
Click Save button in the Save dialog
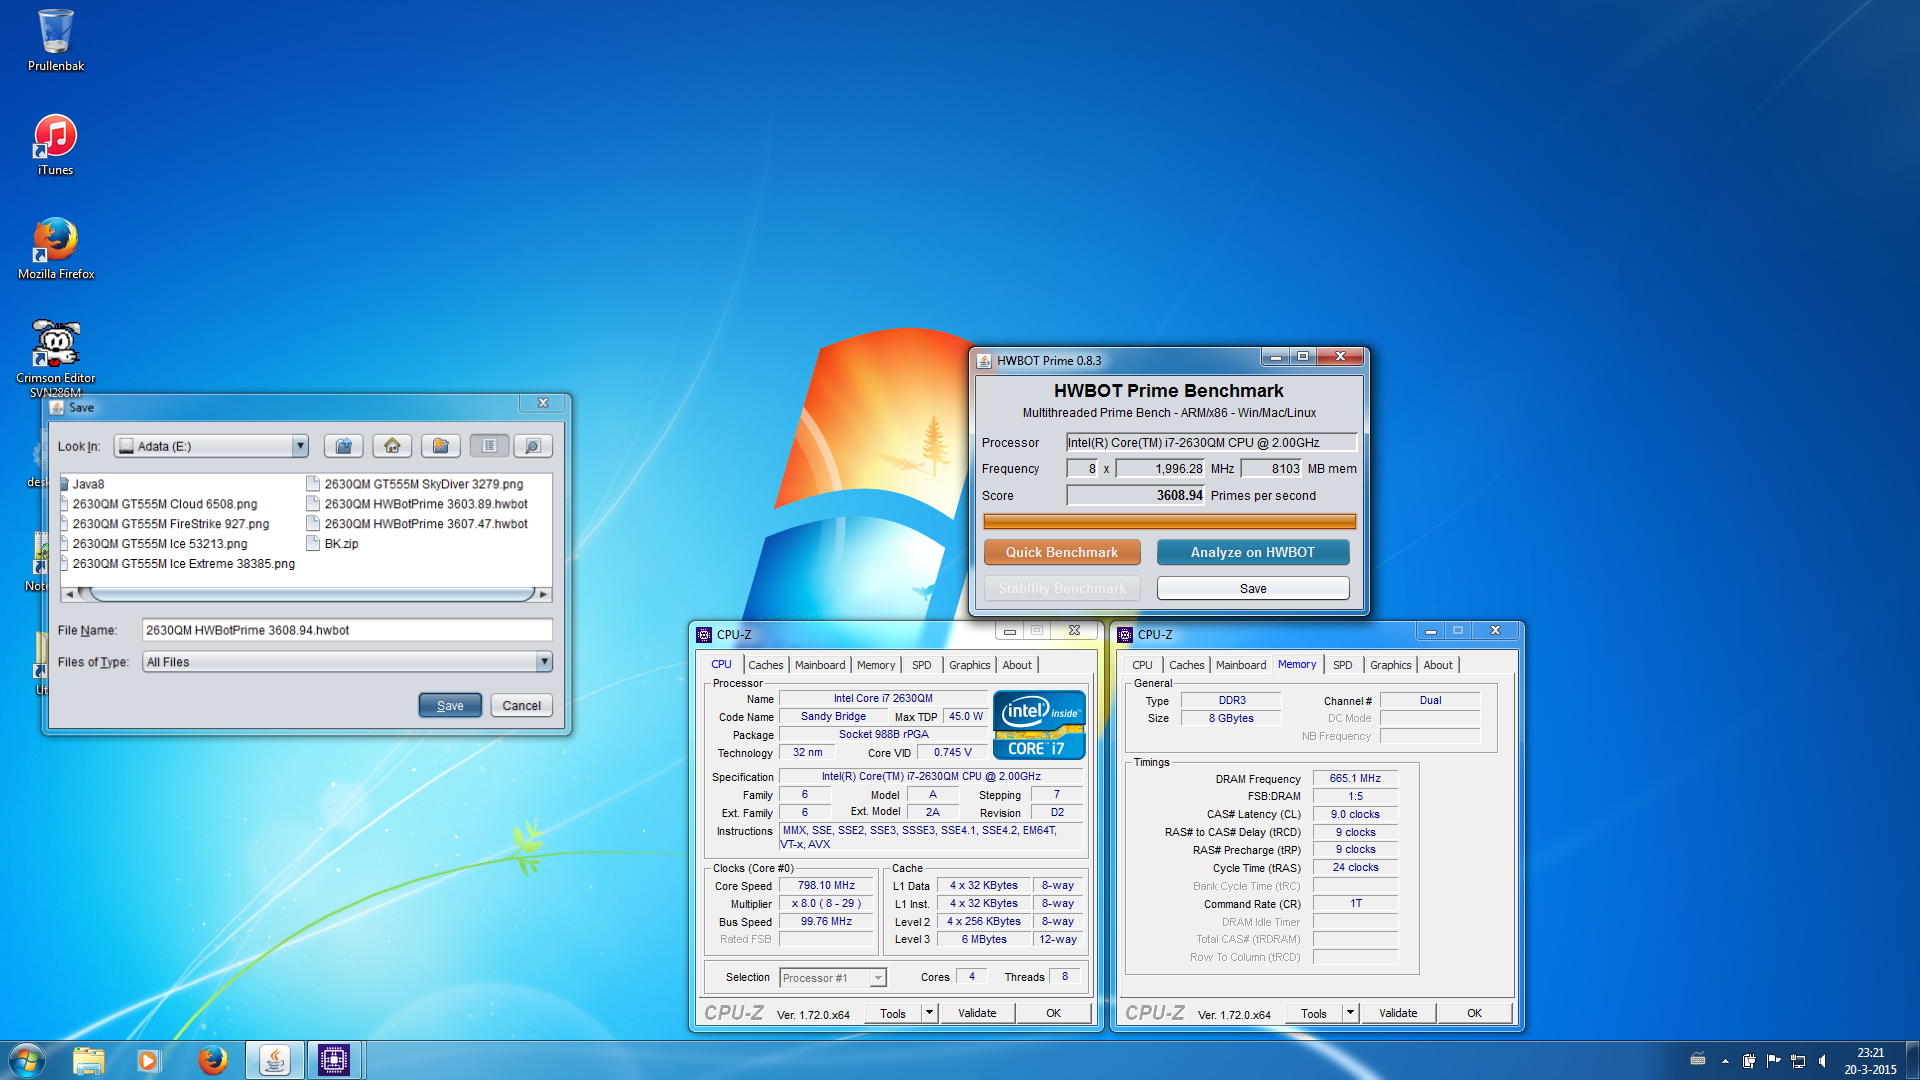pyautogui.click(x=450, y=705)
